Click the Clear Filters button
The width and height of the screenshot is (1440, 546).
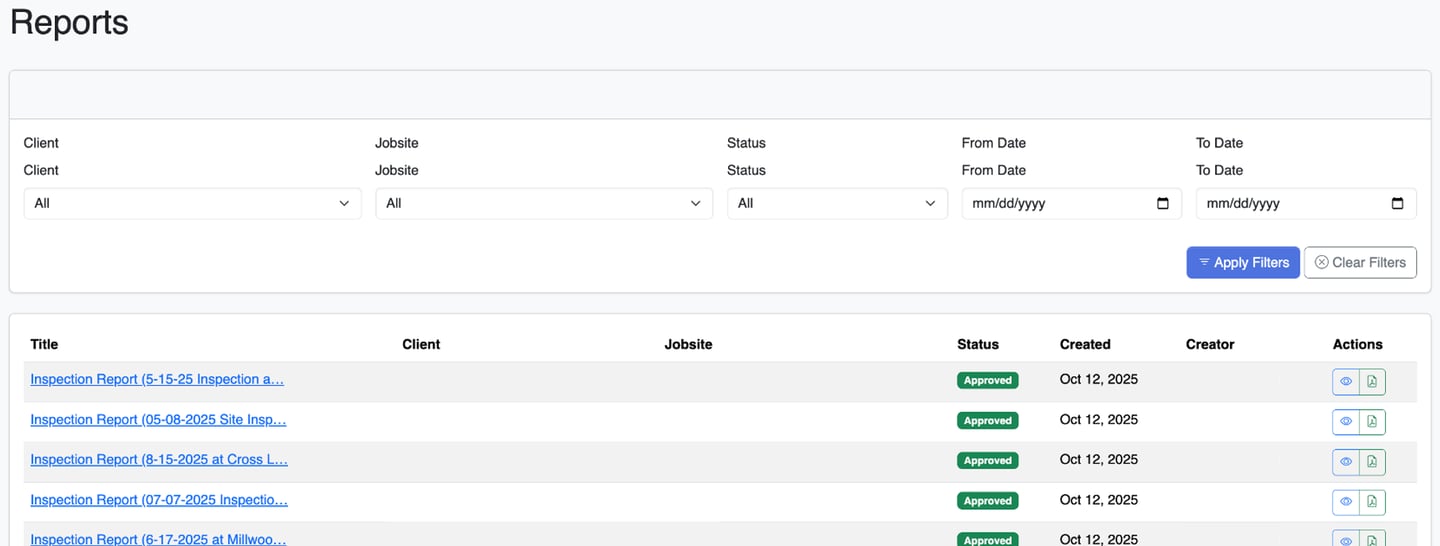pyautogui.click(x=1360, y=262)
